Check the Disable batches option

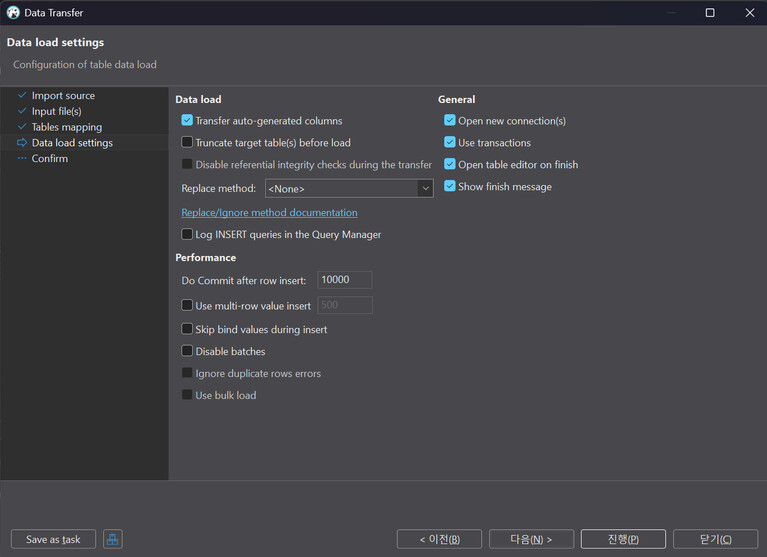tap(187, 351)
